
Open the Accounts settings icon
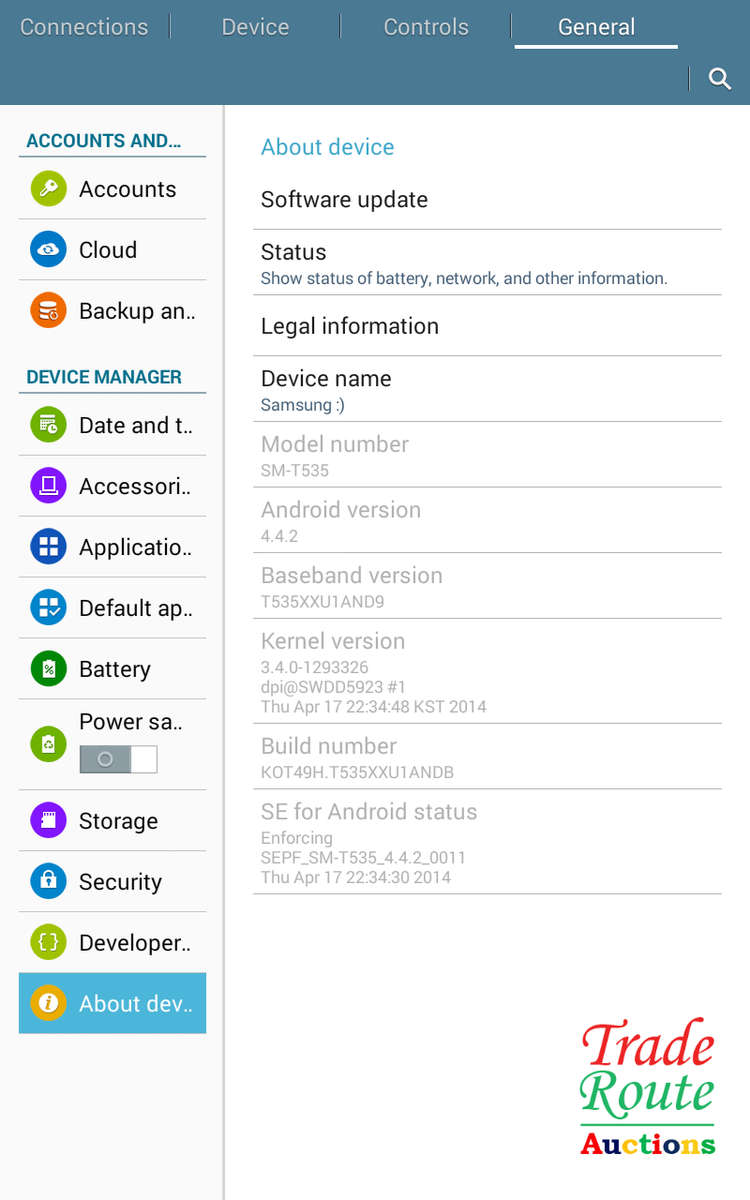pyautogui.click(x=46, y=189)
